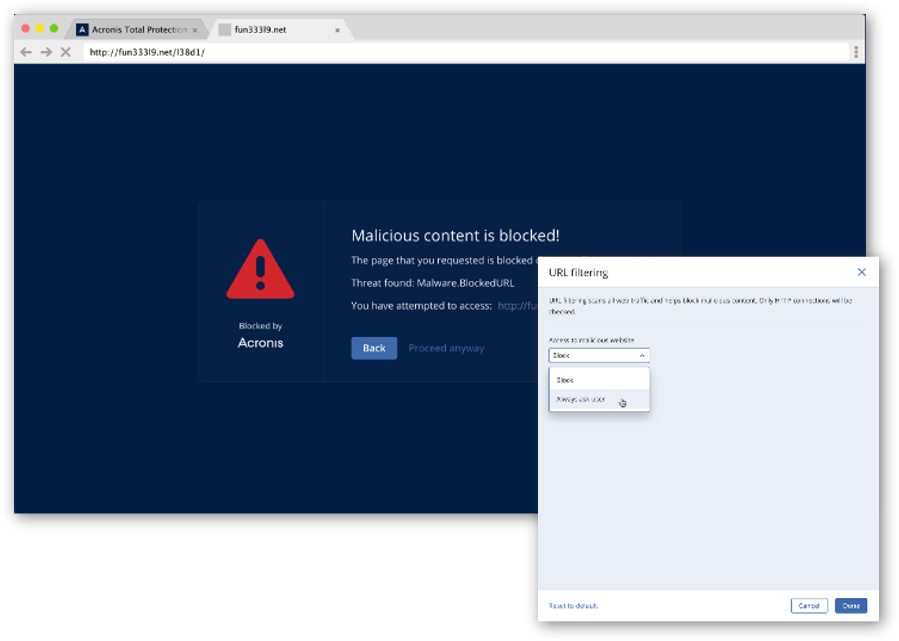Close the URL filtering dialog
Image resolution: width=899 pixels, height=641 pixels.
(x=862, y=272)
